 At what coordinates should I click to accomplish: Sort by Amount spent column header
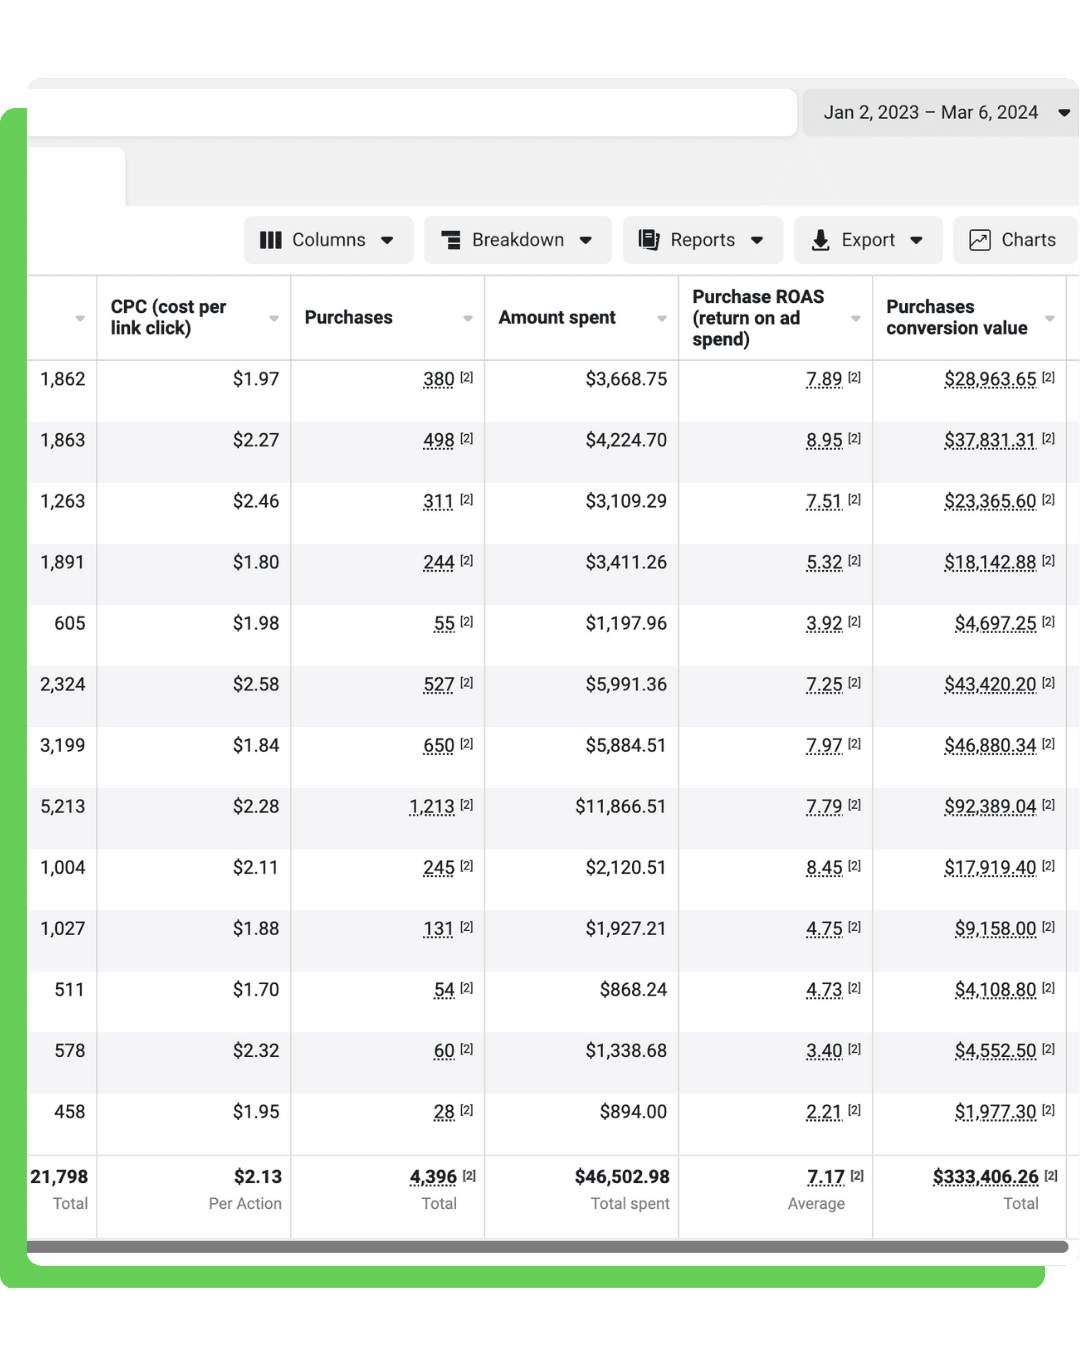click(557, 317)
